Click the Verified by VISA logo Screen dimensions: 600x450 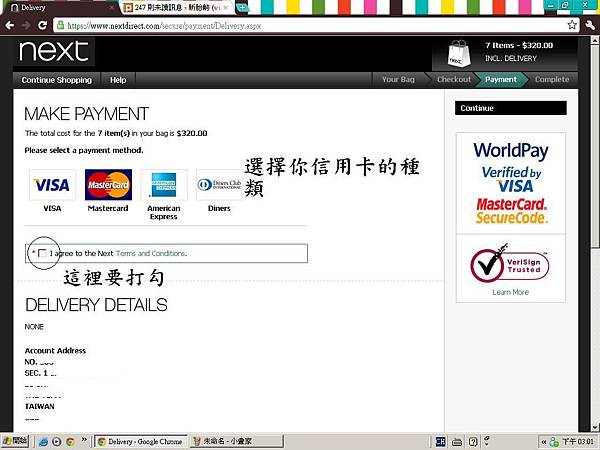pos(512,179)
